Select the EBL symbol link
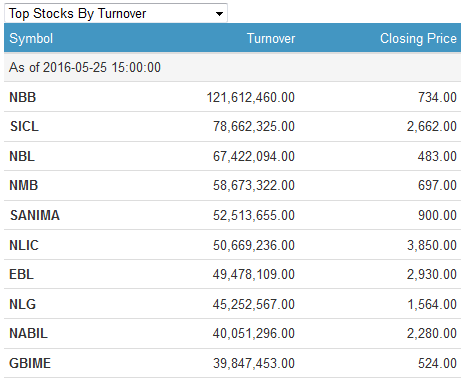 (x=21, y=274)
